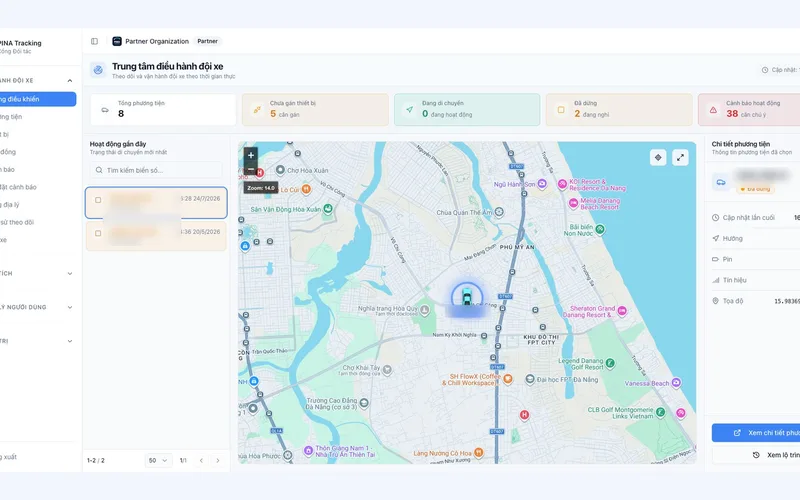Click Legend Danang Golf Resort marker
The image size is (800, 500).
coord(610,363)
